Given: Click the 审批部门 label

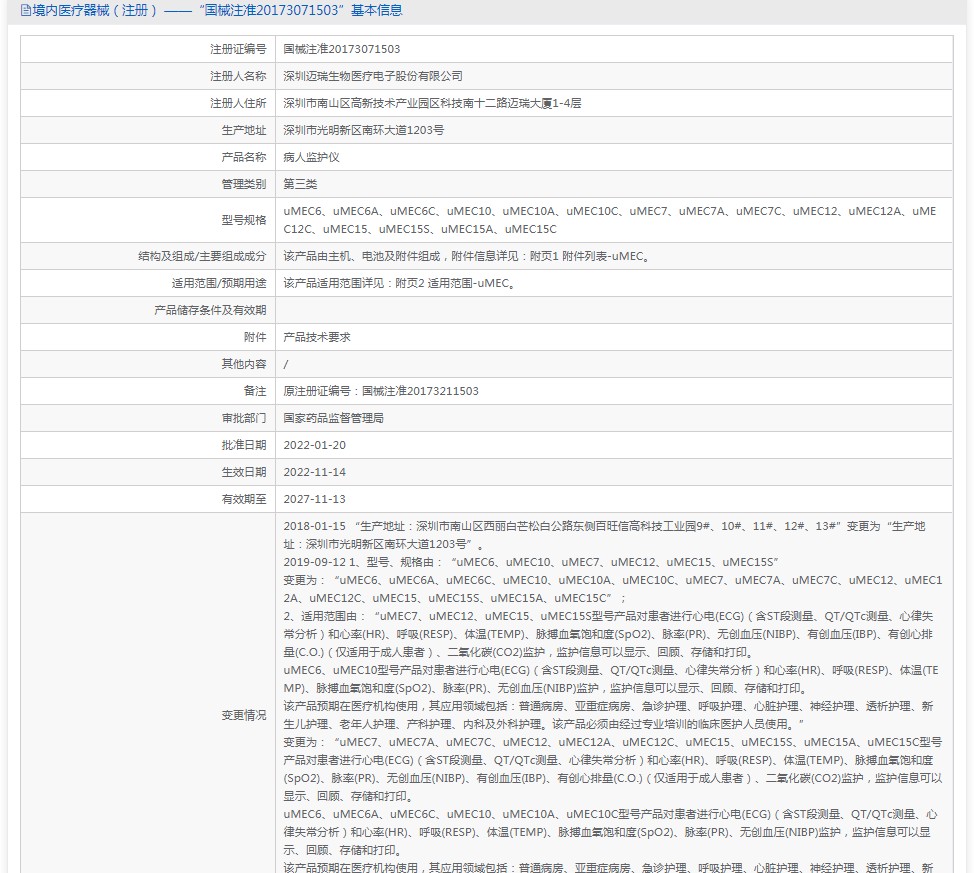Looking at the screenshot, I should tap(244, 418).
